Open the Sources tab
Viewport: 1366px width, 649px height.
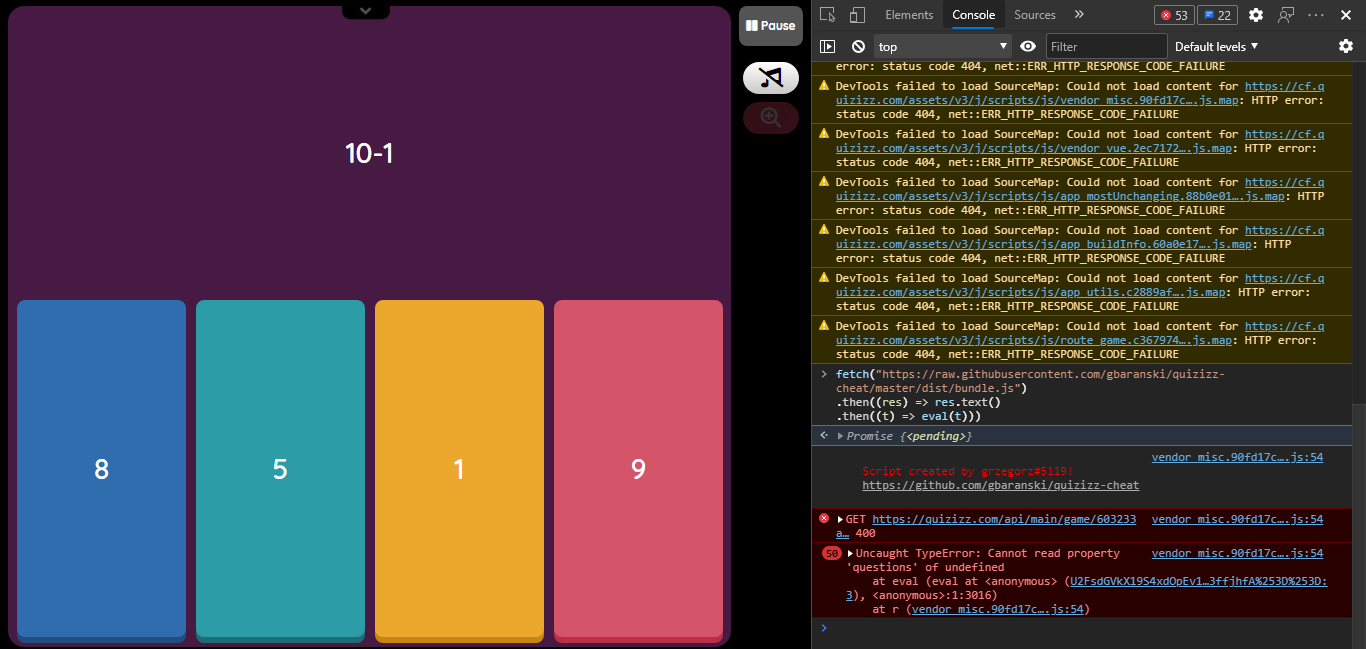(x=1036, y=14)
